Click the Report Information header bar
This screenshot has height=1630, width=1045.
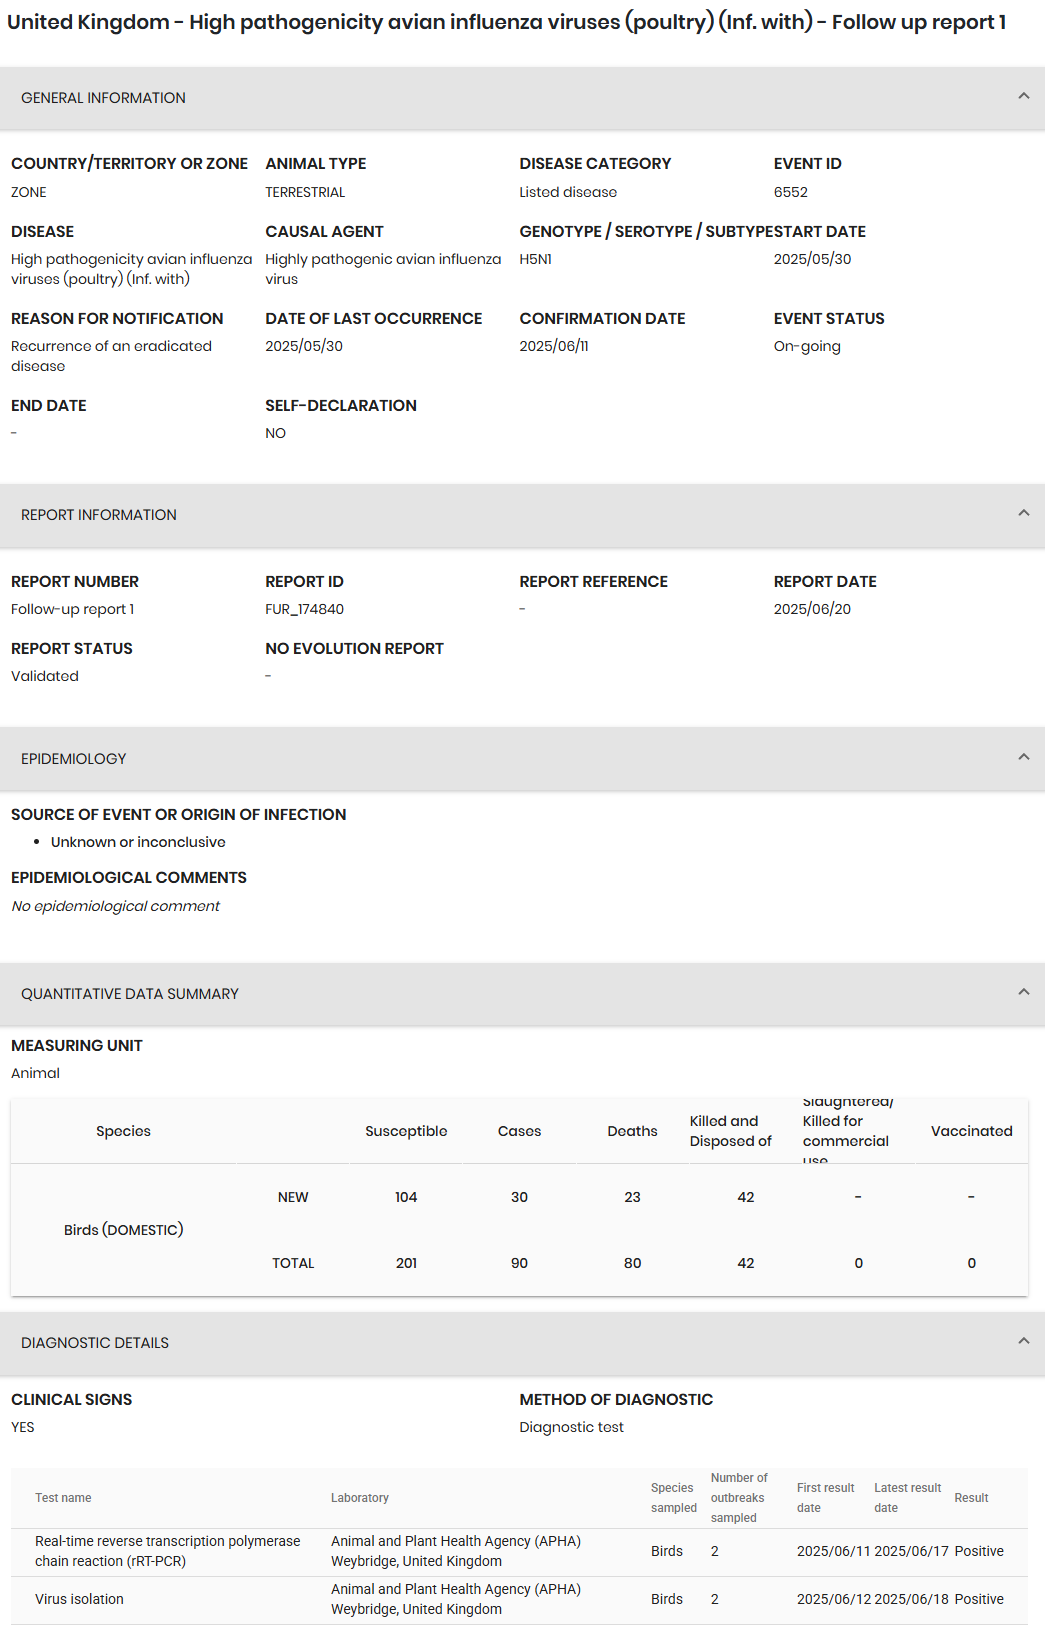click(522, 515)
